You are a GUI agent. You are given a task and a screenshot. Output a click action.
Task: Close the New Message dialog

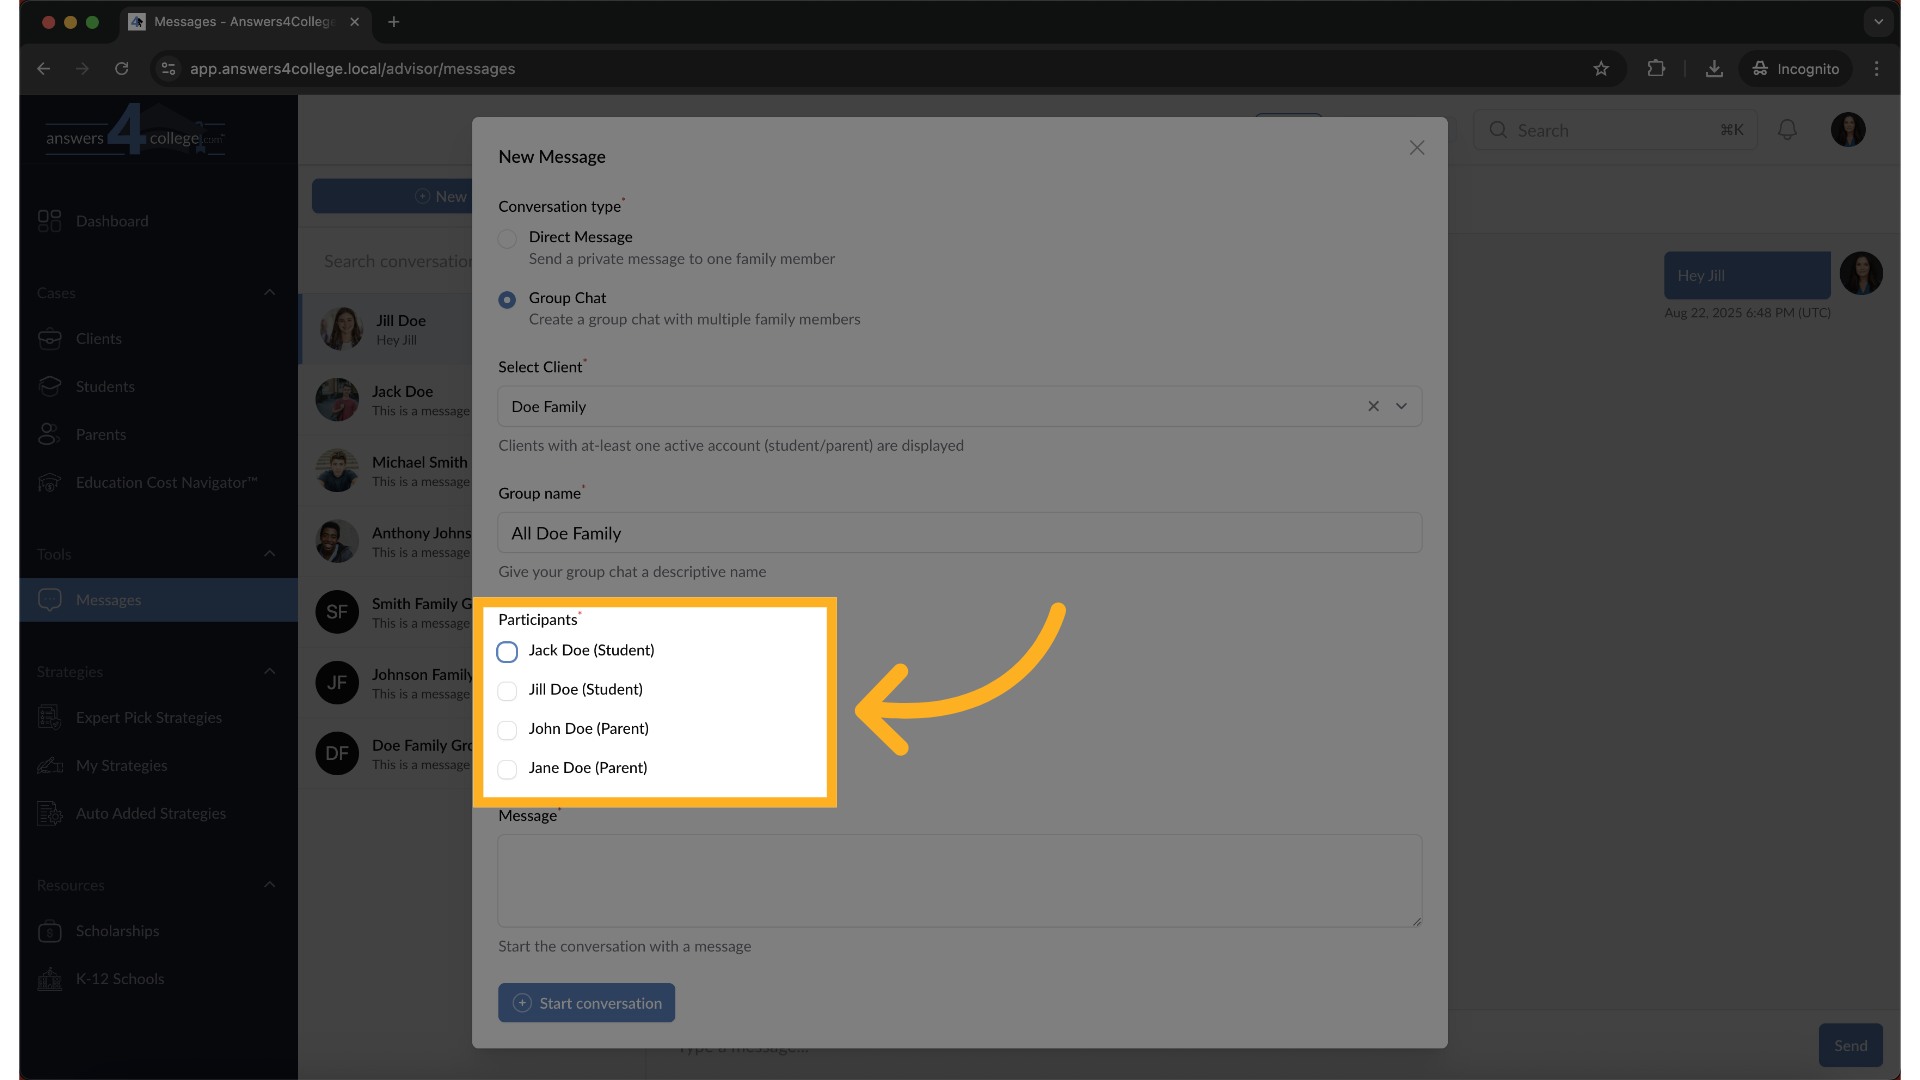click(x=1416, y=148)
